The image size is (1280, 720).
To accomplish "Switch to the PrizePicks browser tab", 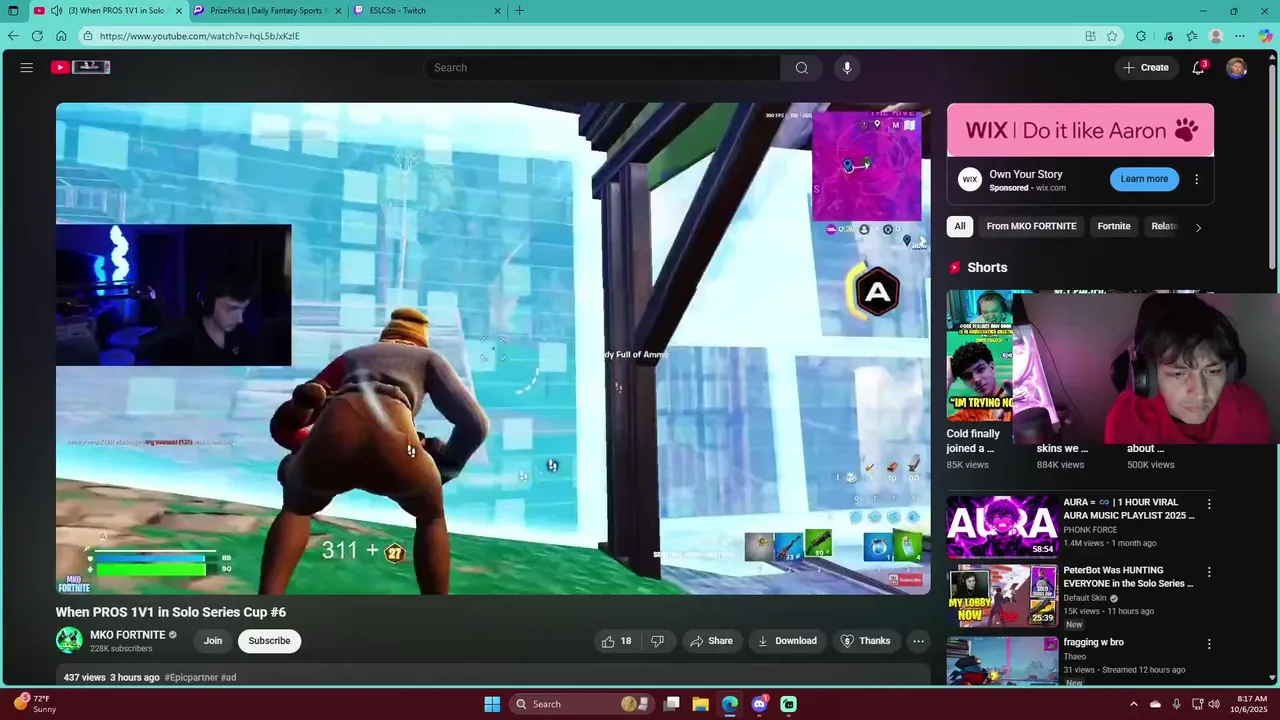I will (267, 11).
